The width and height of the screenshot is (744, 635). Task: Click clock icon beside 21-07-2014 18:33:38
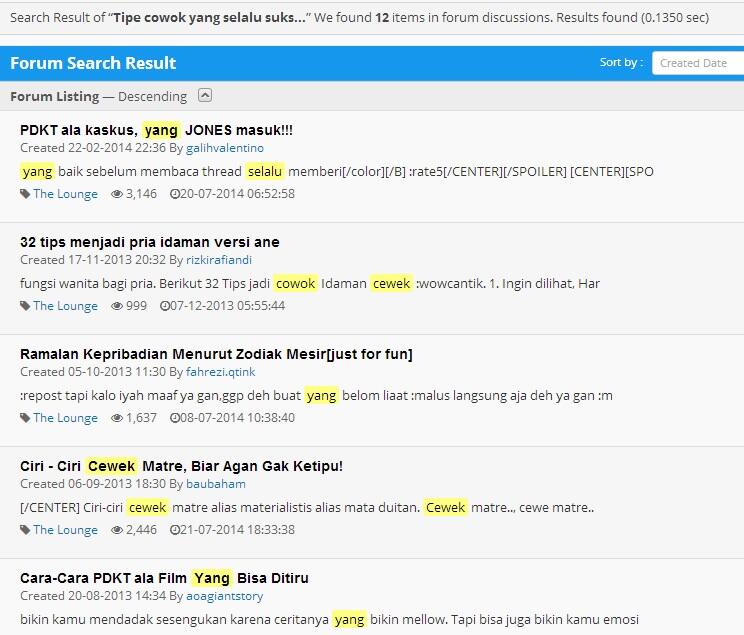[x=175, y=530]
